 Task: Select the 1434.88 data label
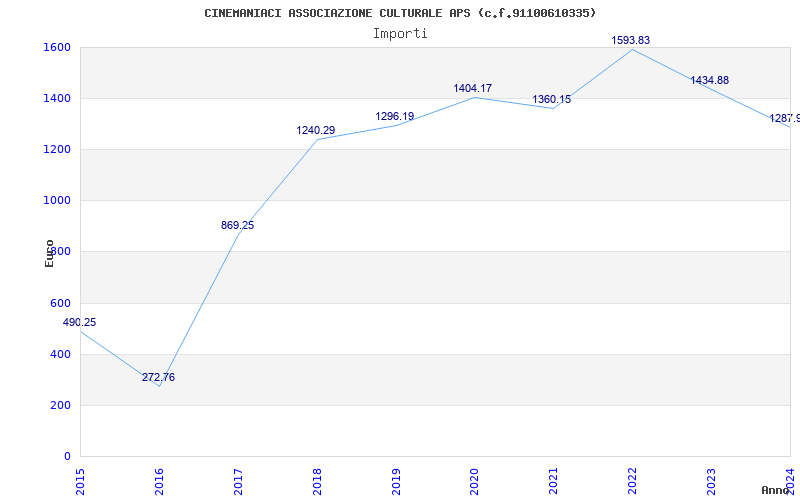[x=710, y=81]
